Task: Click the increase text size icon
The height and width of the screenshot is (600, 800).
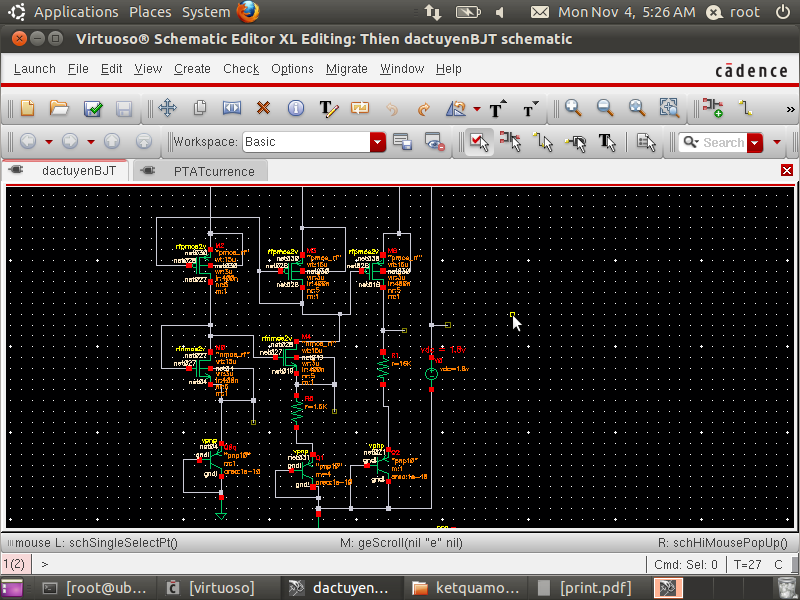Action: point(497,108)
